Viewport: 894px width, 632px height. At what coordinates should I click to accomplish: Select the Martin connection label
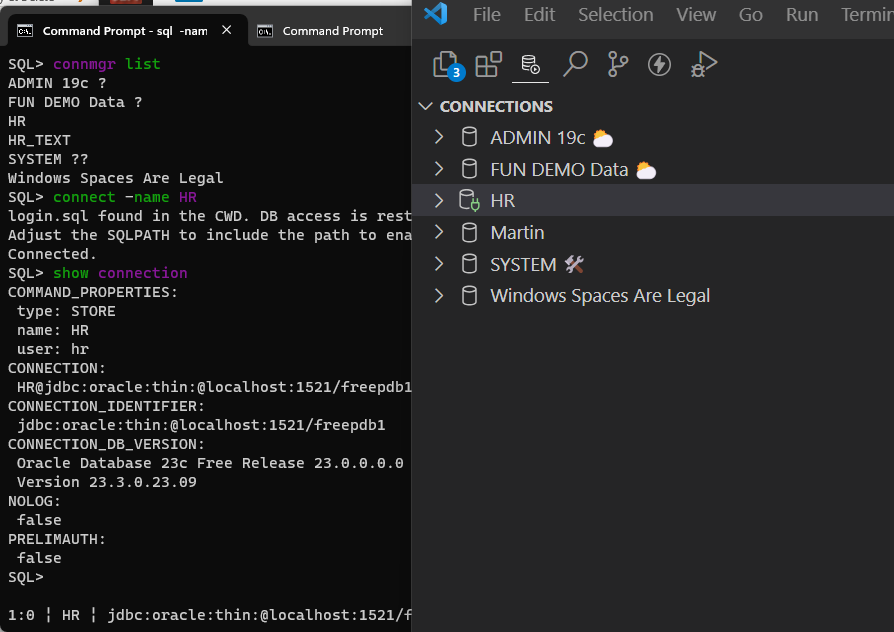click(517, 233)
